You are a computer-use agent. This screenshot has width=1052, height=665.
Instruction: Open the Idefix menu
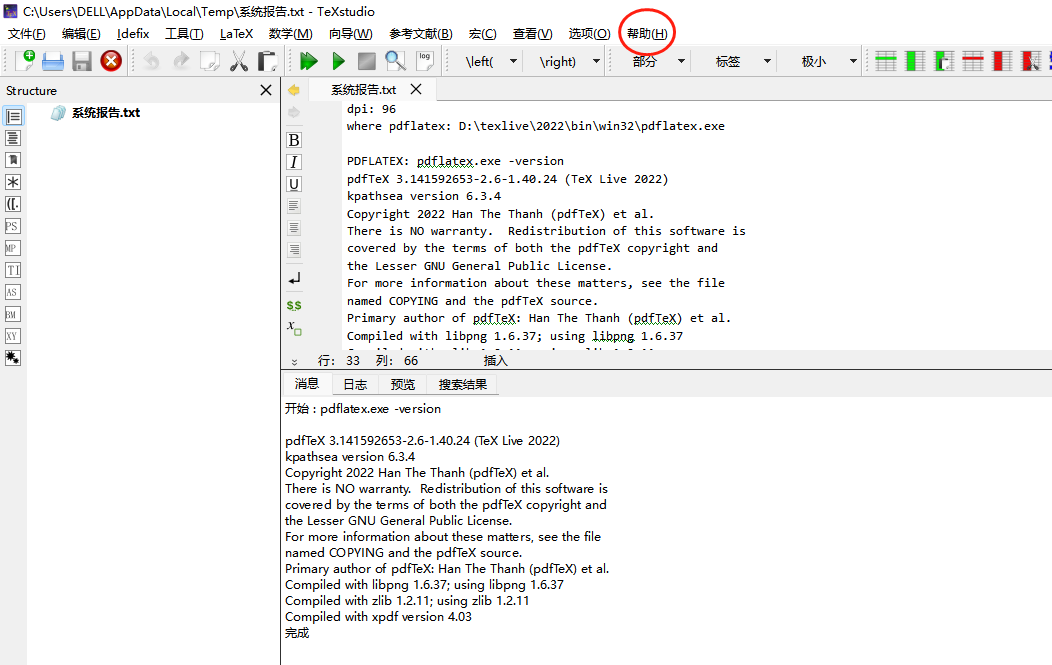(x=133, y=34)
